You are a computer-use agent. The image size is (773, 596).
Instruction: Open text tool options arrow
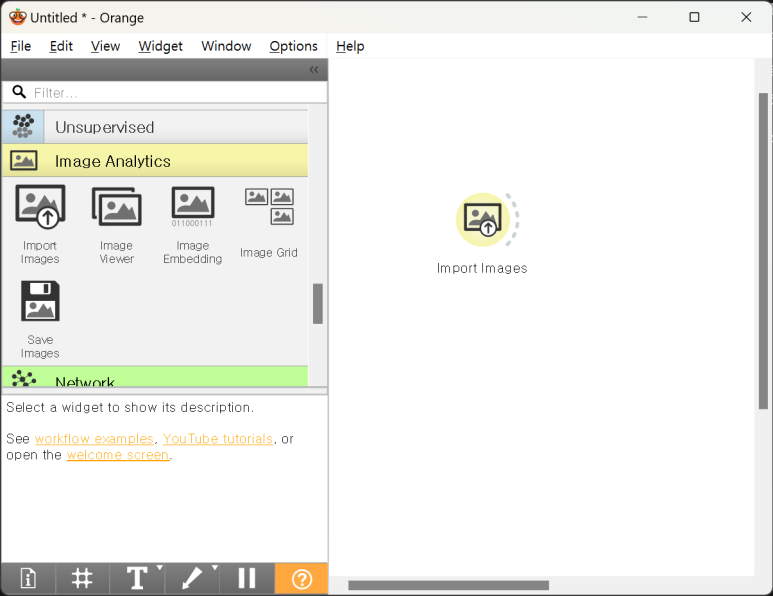pyautogui.click(x=159, y=568)
